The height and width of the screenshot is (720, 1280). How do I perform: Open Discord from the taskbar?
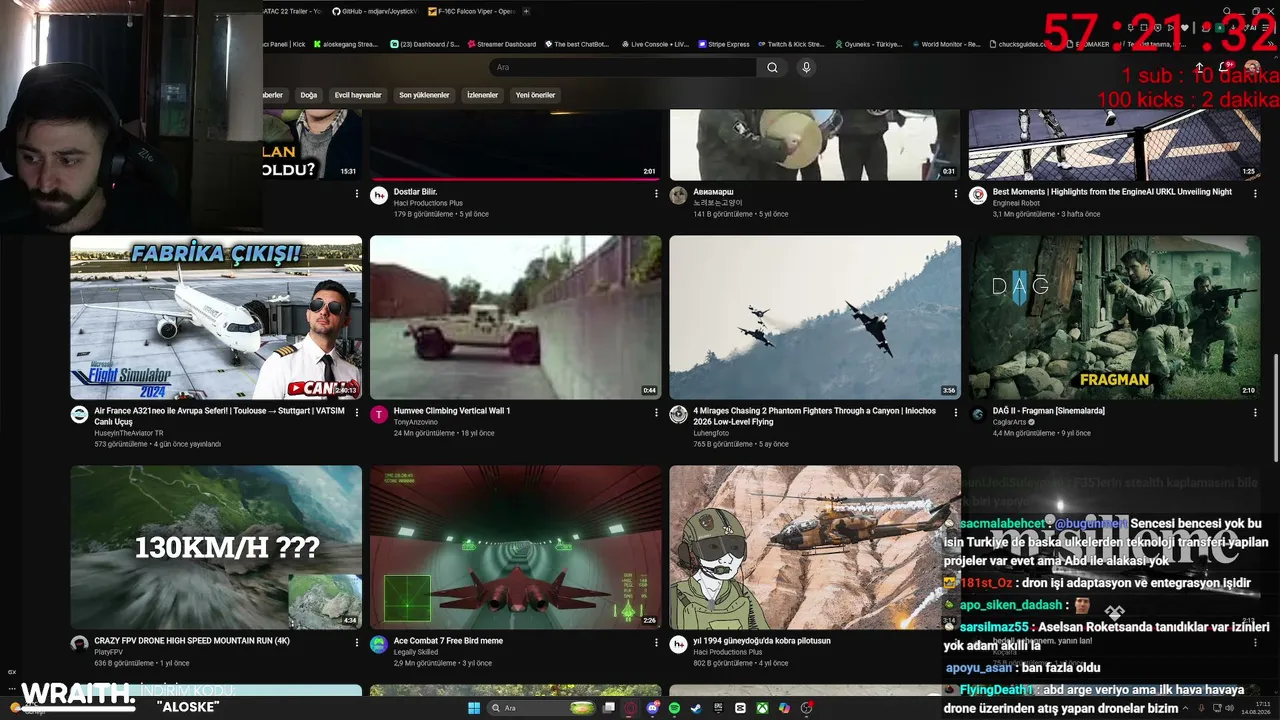(653, 708)
